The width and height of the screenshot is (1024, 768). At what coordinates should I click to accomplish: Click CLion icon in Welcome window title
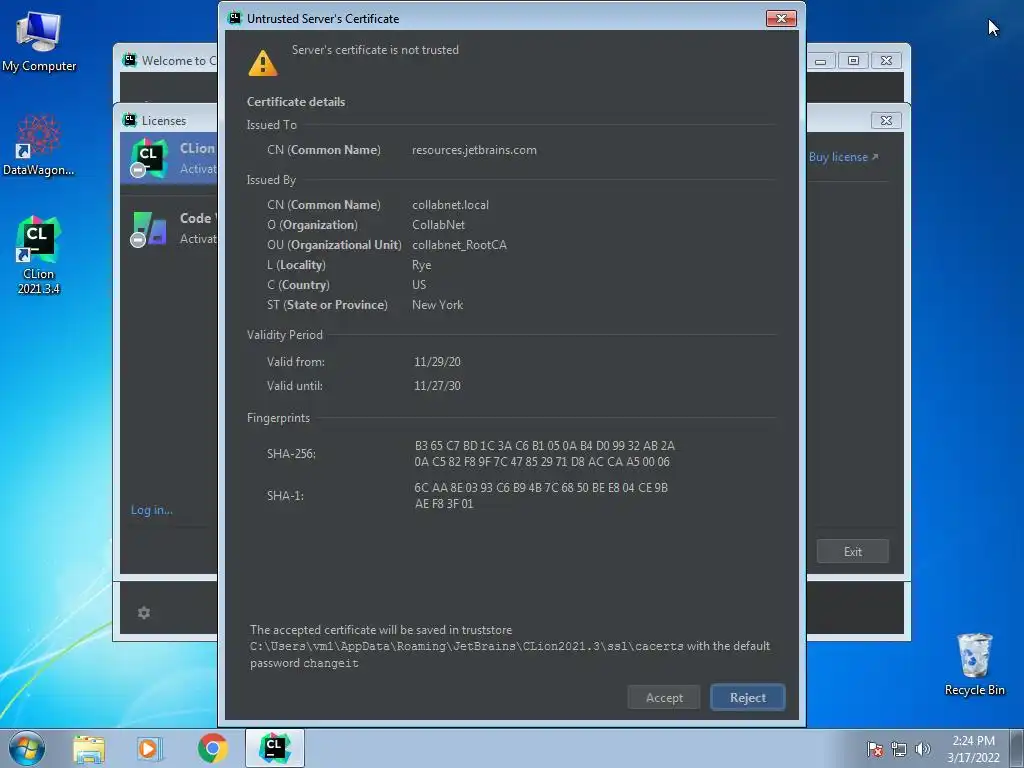(129, 60)
